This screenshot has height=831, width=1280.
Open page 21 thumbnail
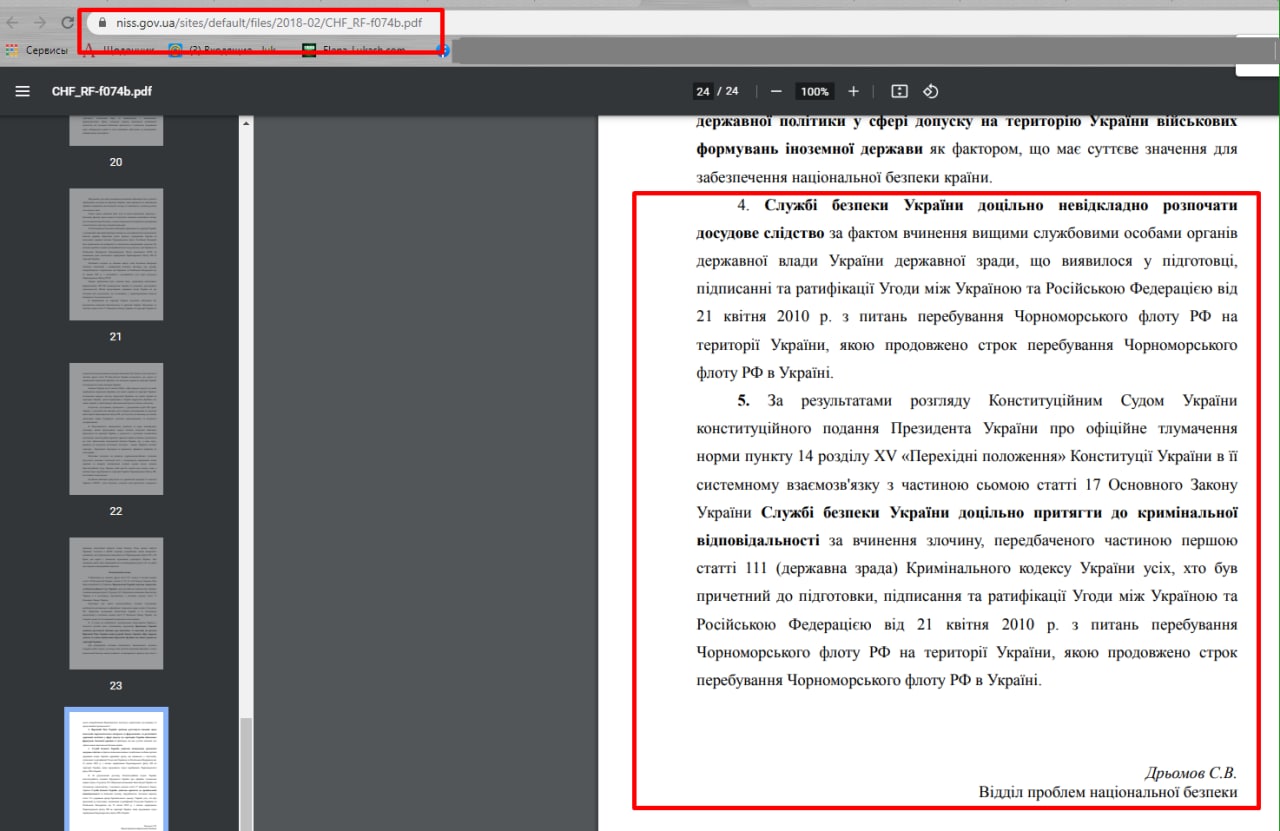point(116,254)
